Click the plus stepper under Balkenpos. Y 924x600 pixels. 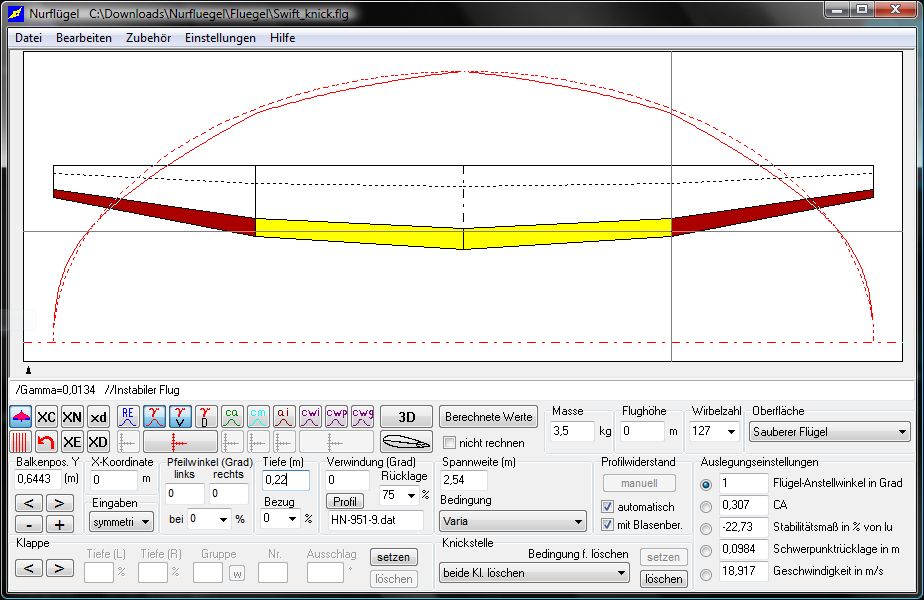(x=59, y=525)
